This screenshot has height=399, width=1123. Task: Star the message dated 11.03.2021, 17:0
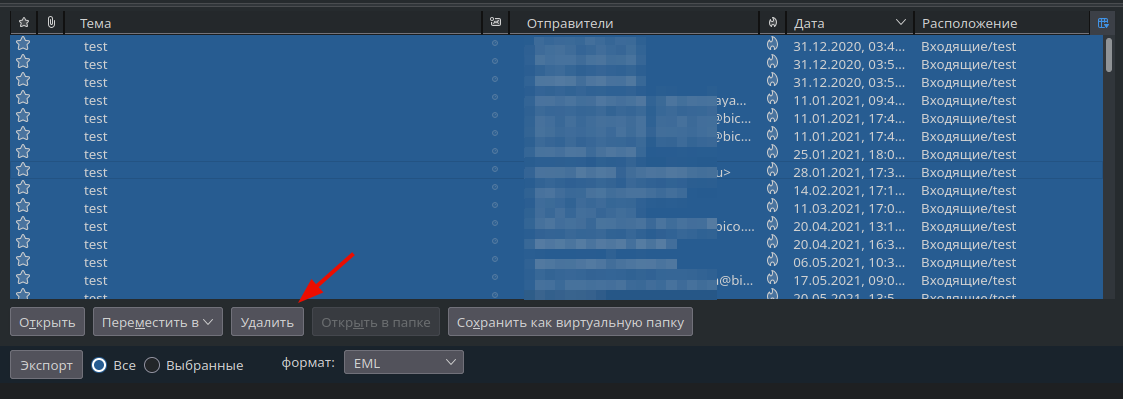pyautogui.click(x=23, y=206)
